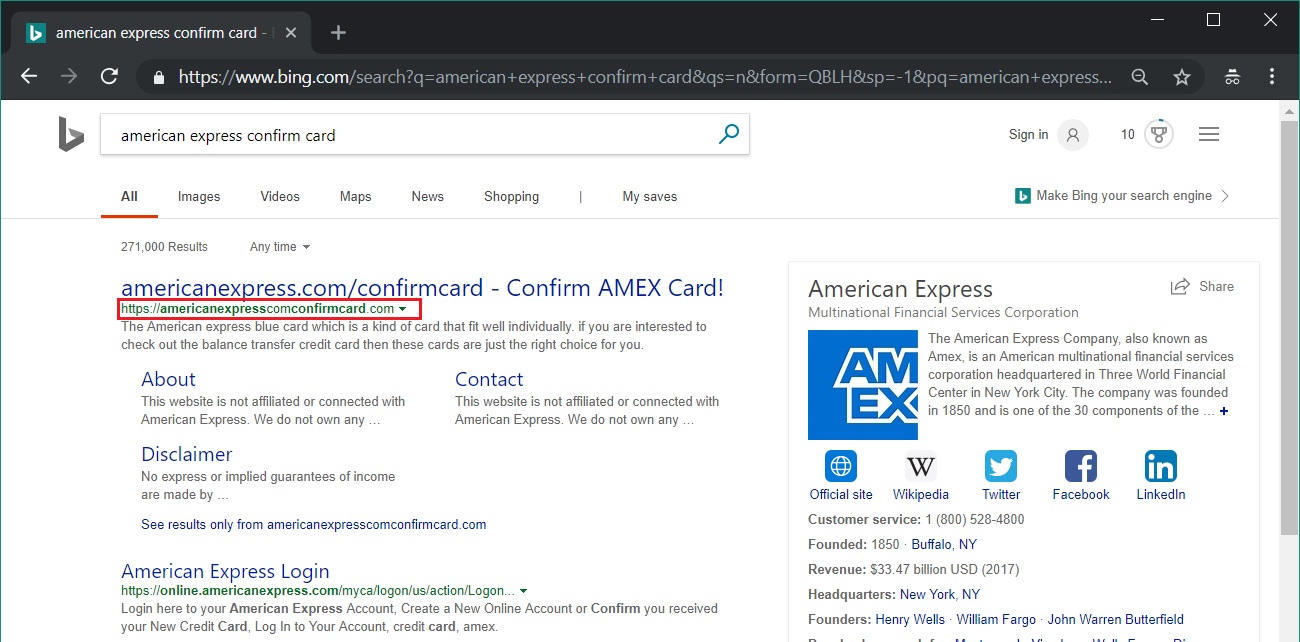Click the Henry Wells founder link
This screenshot has height=642, width=1300.
click(911, 619)
